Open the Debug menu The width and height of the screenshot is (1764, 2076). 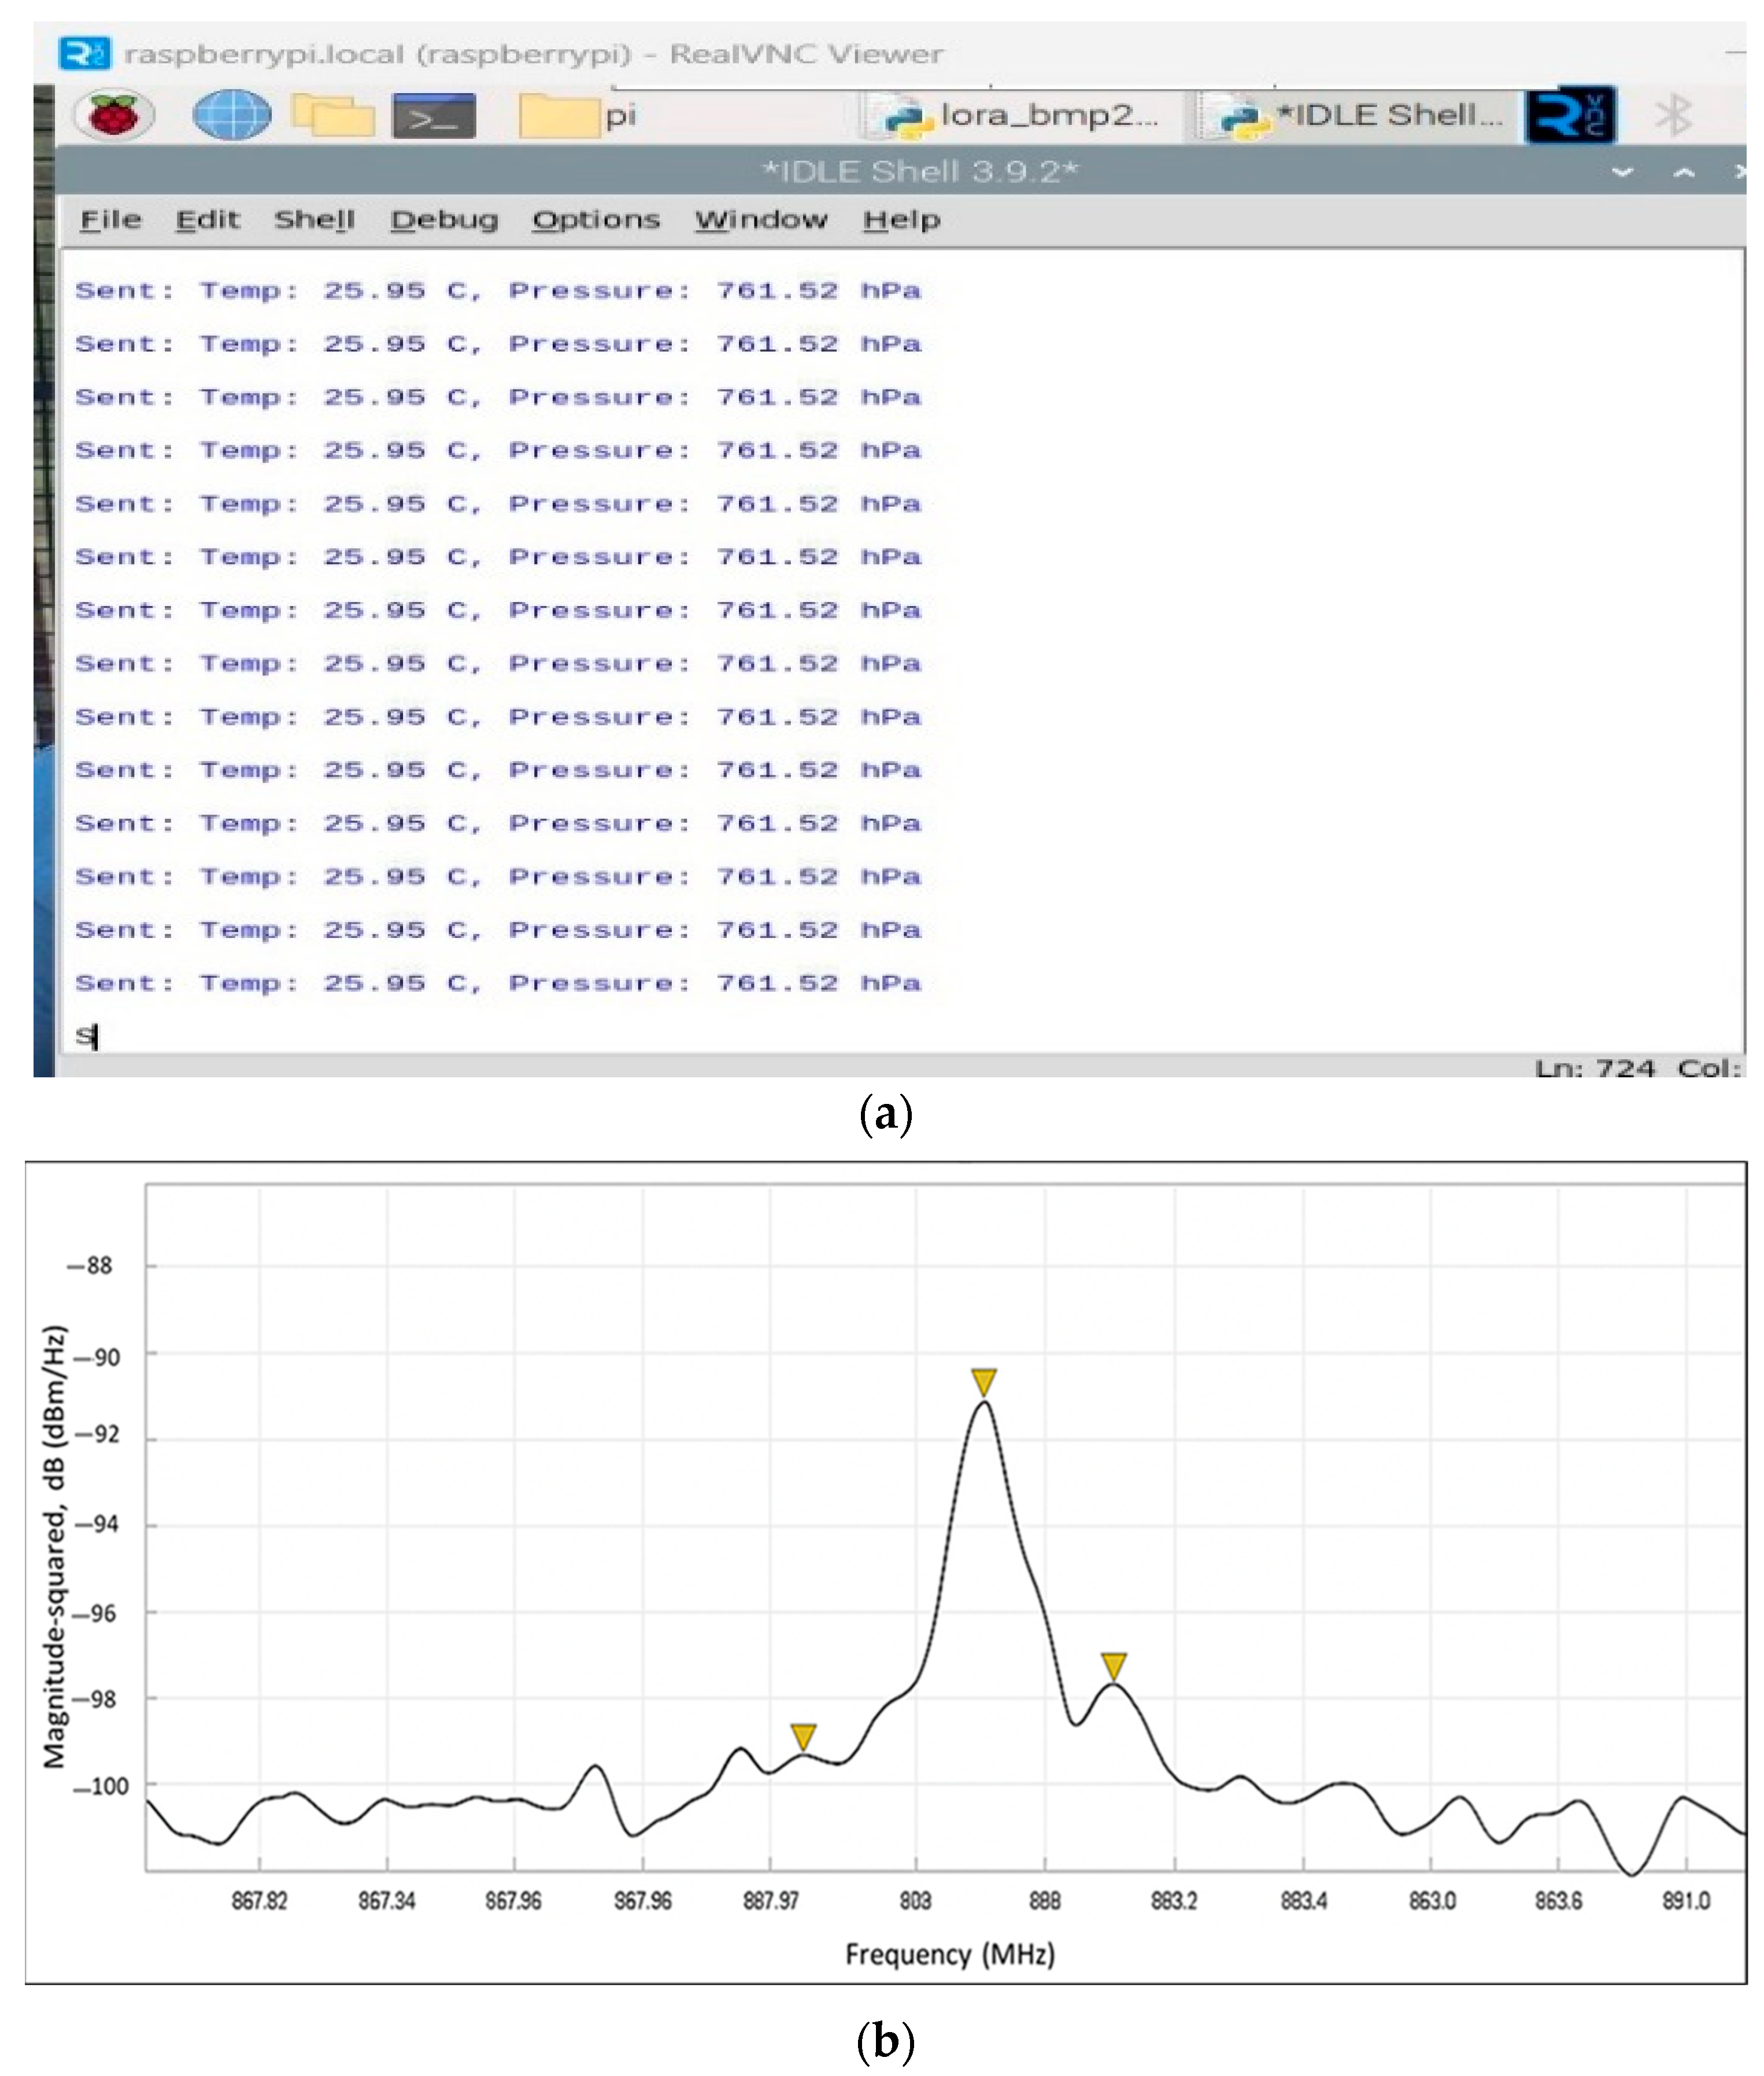[444, 219]
